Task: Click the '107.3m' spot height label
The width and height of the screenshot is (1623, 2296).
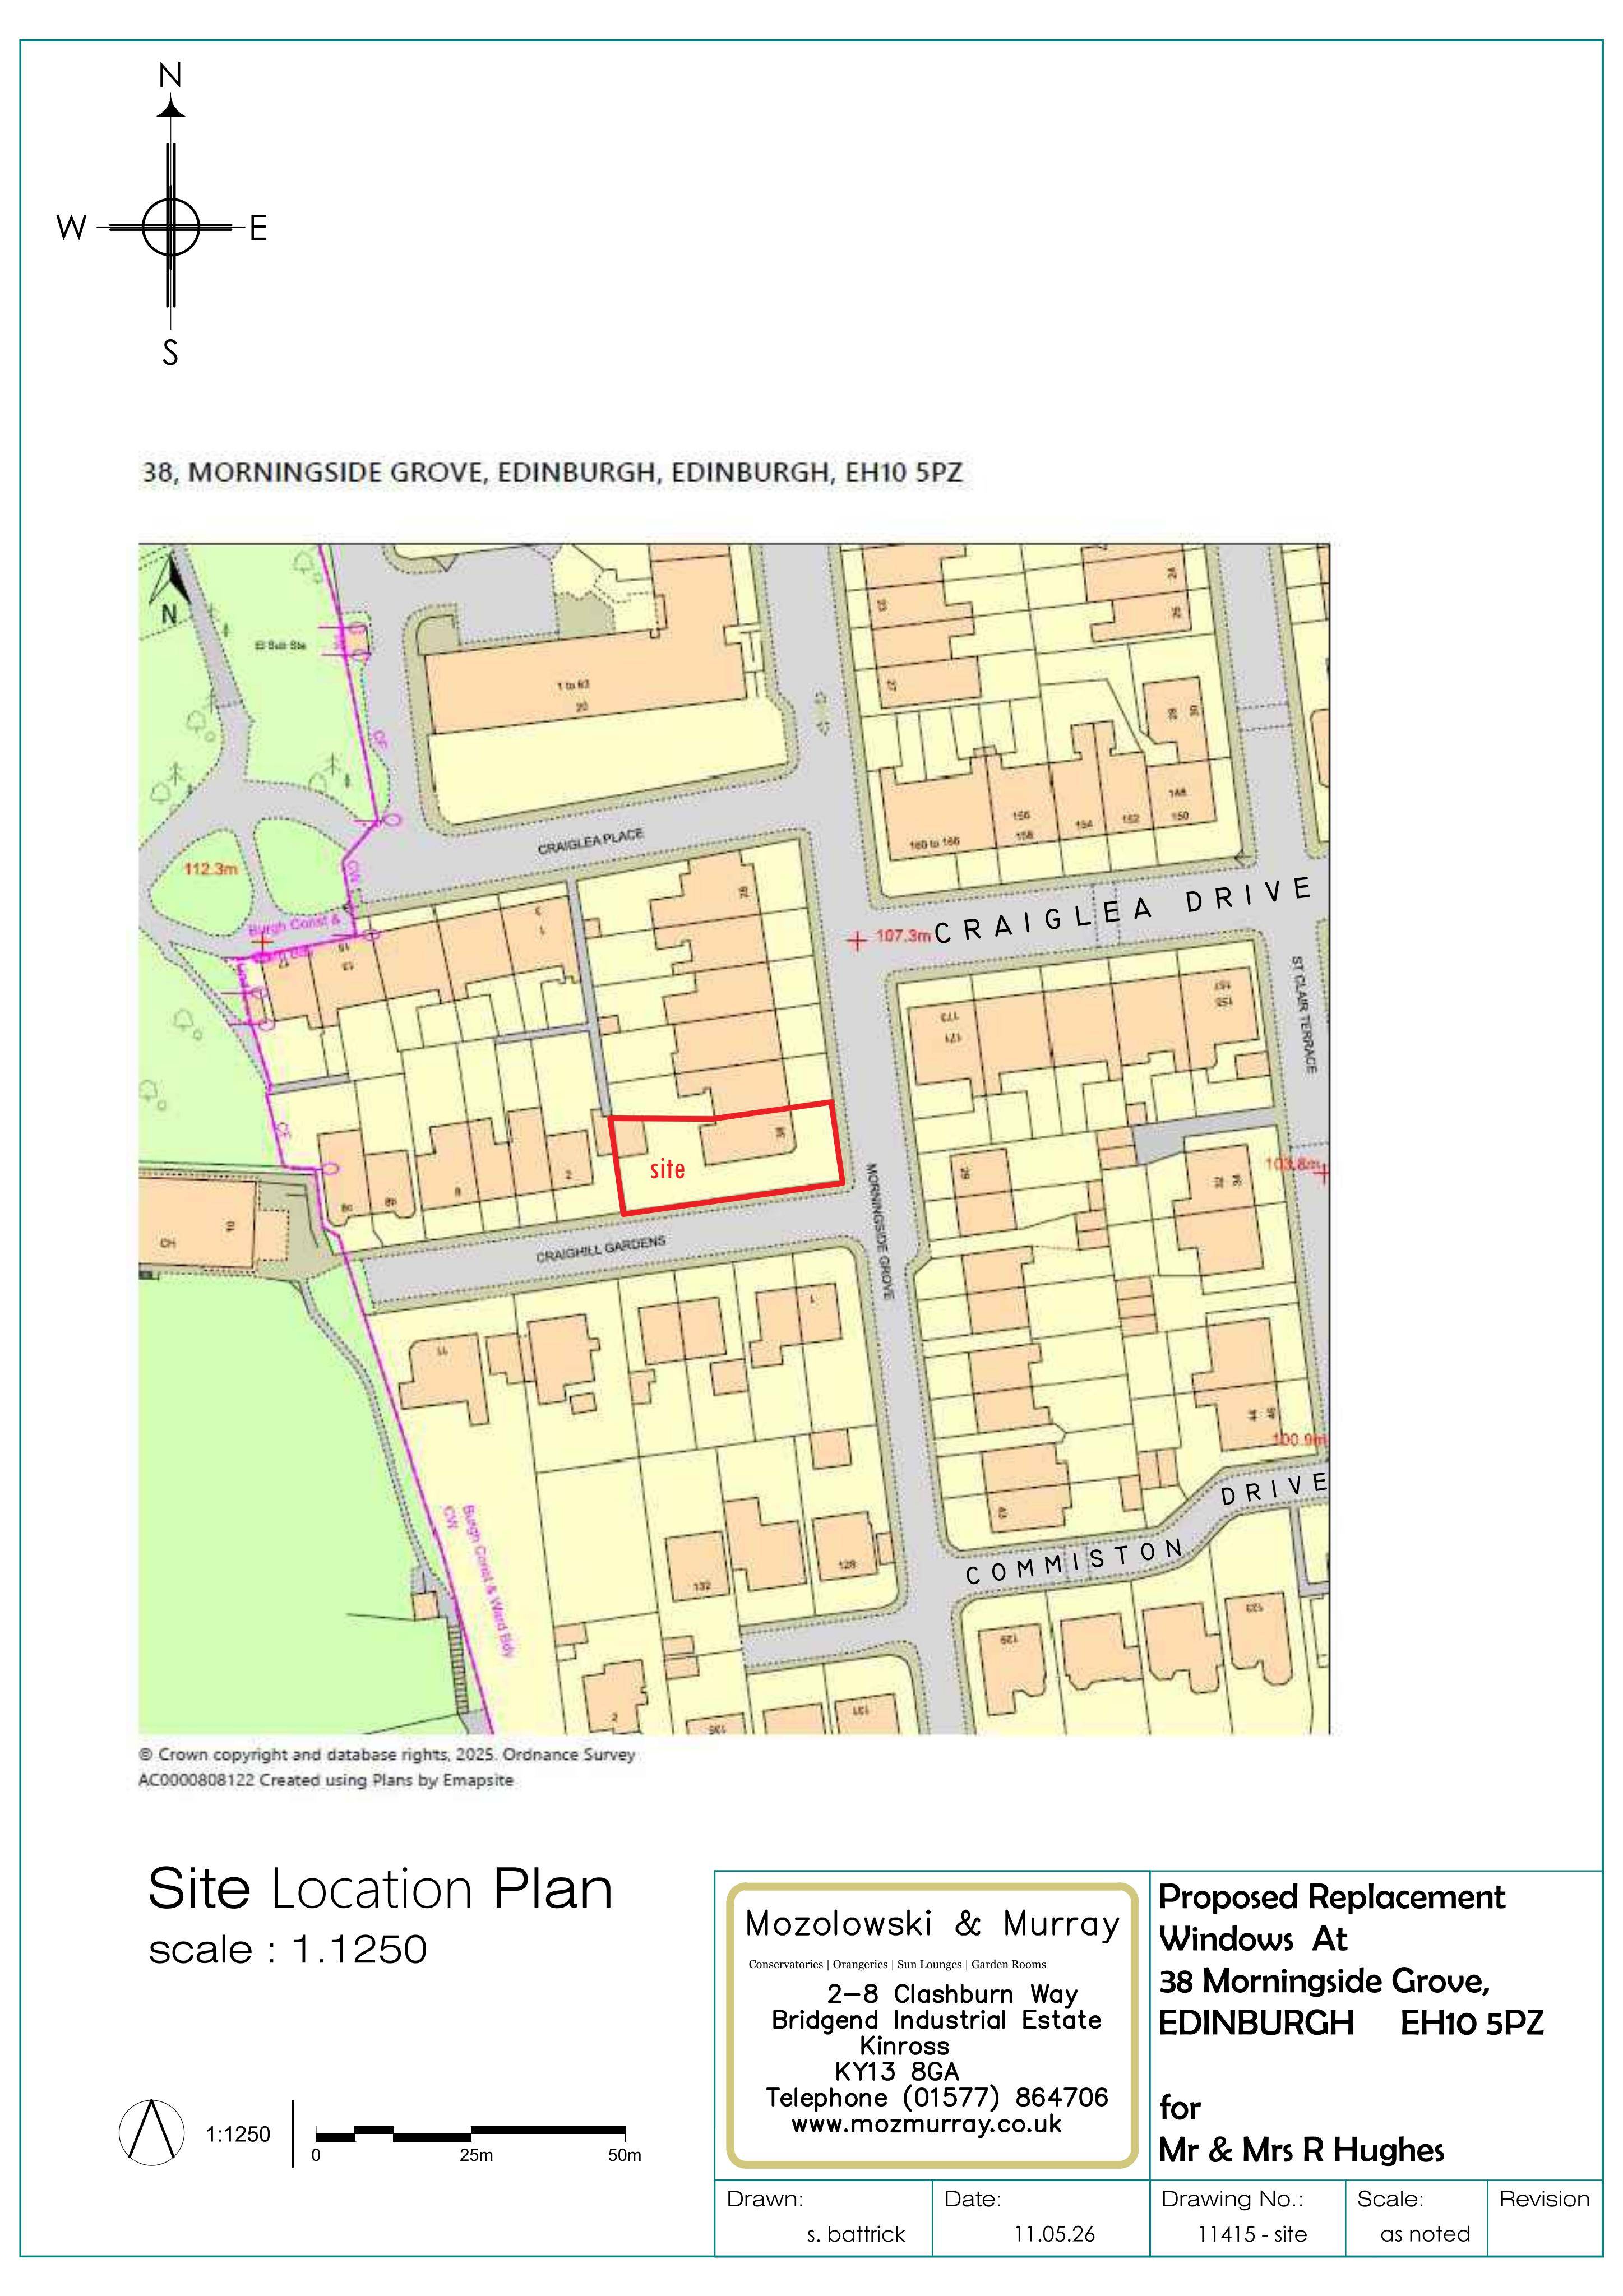Action: coord(903,936)
